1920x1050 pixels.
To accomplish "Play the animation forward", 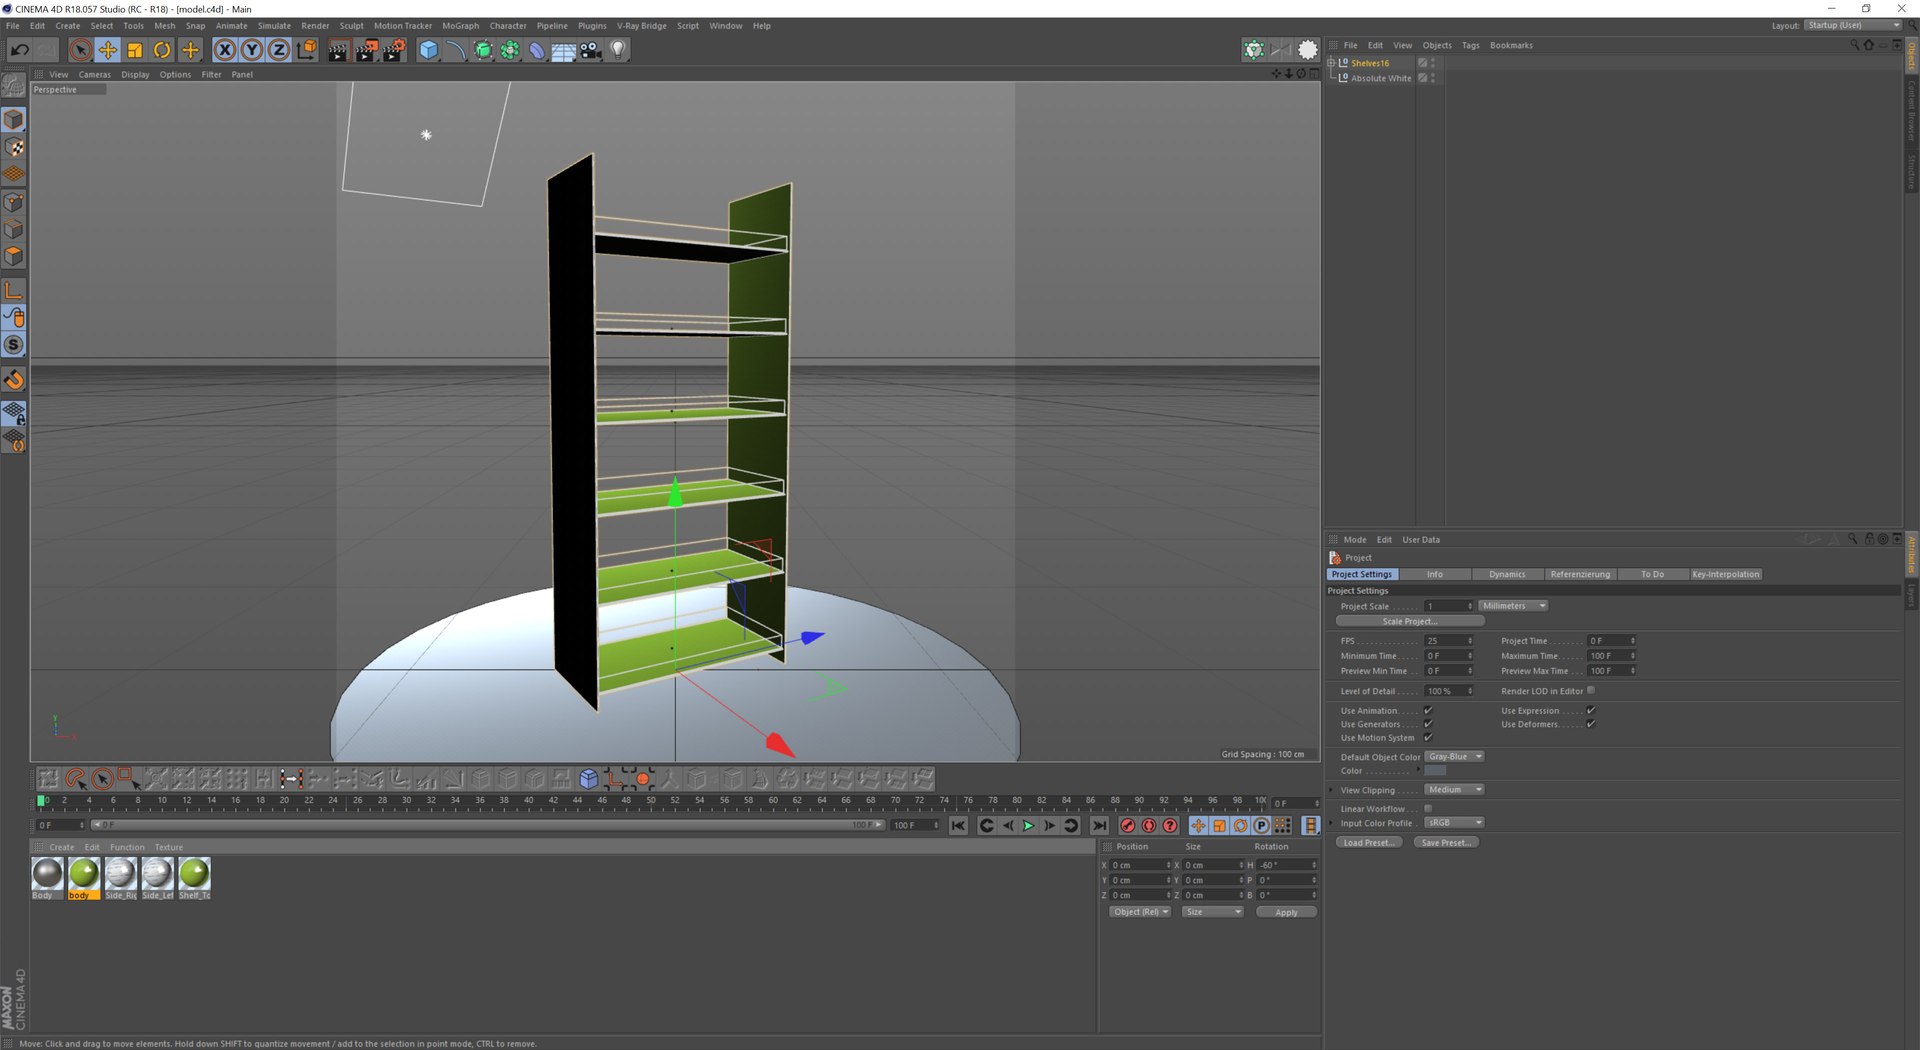I will [x=1028, y=826].
